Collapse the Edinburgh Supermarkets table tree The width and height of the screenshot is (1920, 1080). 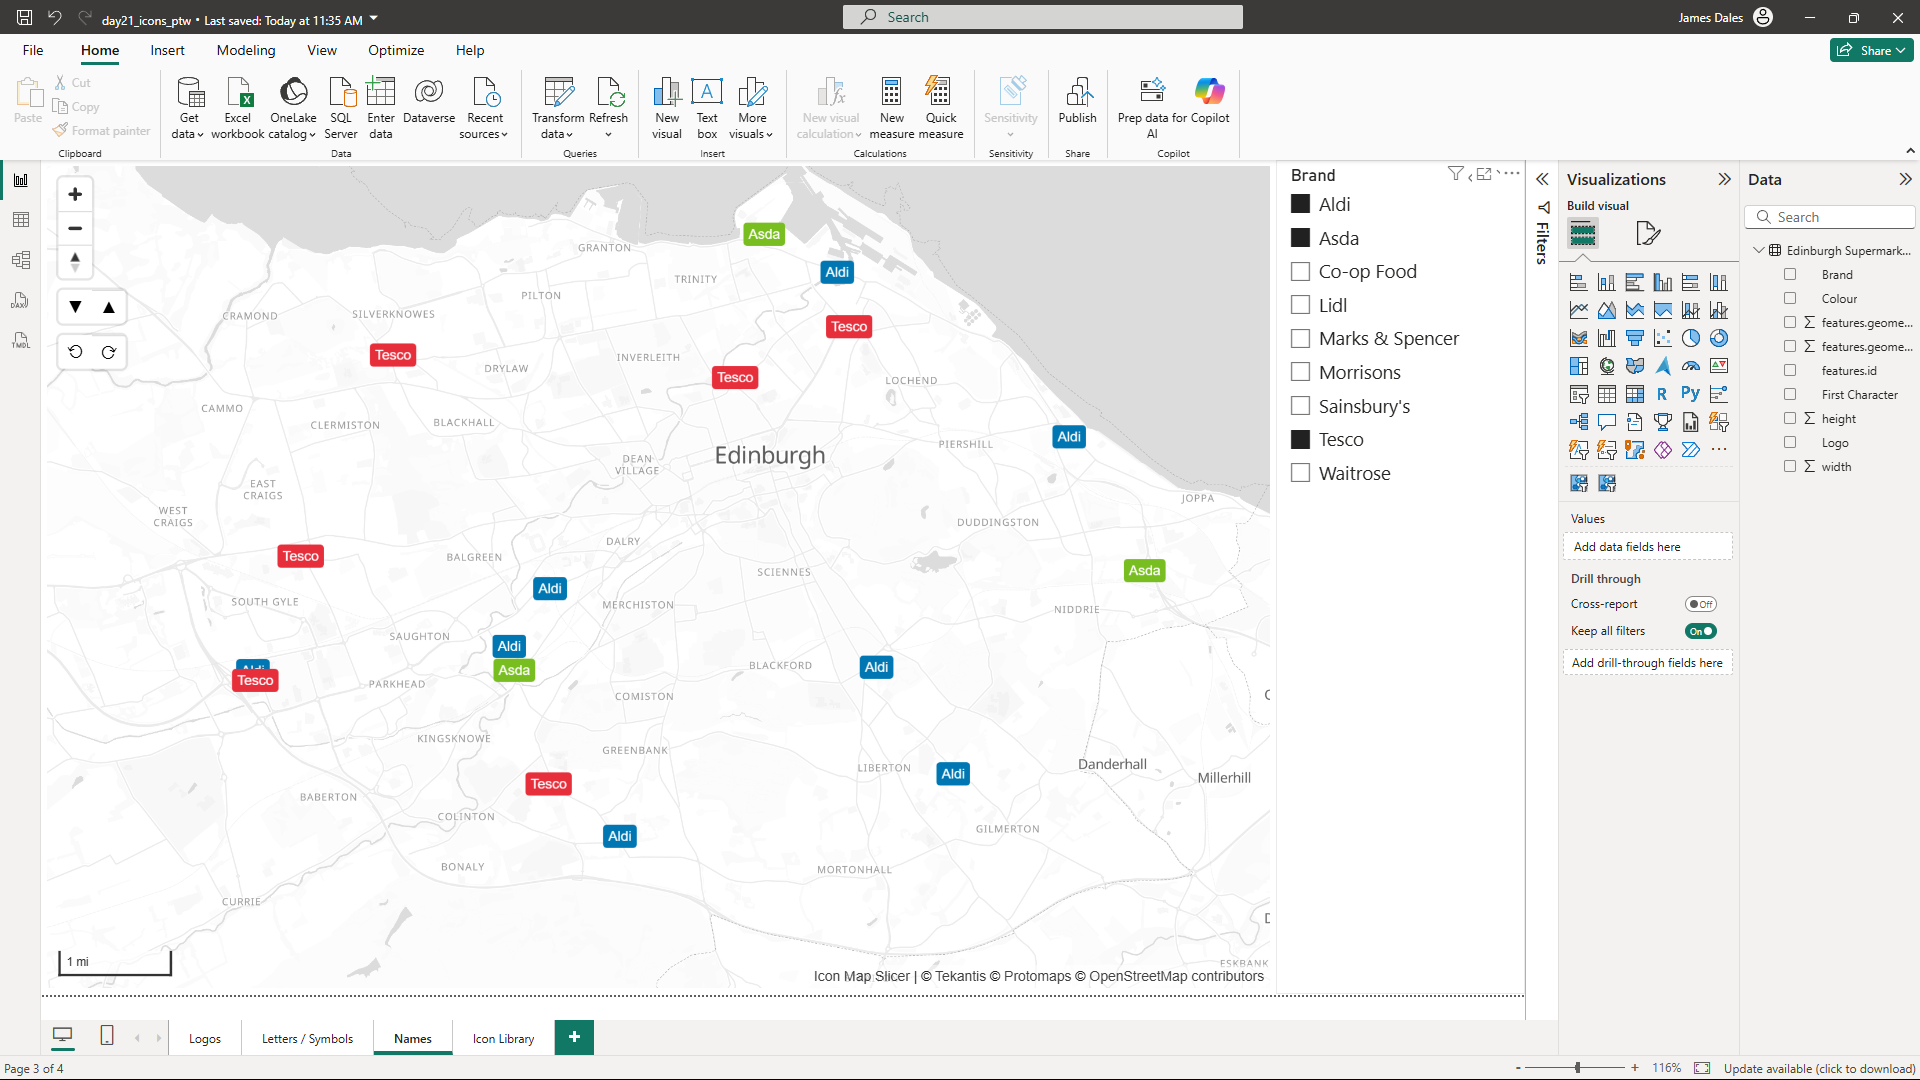coord(1759,251)
